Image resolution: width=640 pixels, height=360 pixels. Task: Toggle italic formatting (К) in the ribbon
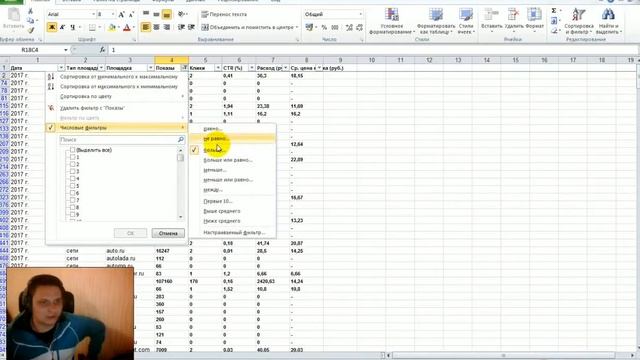(62, 27)
